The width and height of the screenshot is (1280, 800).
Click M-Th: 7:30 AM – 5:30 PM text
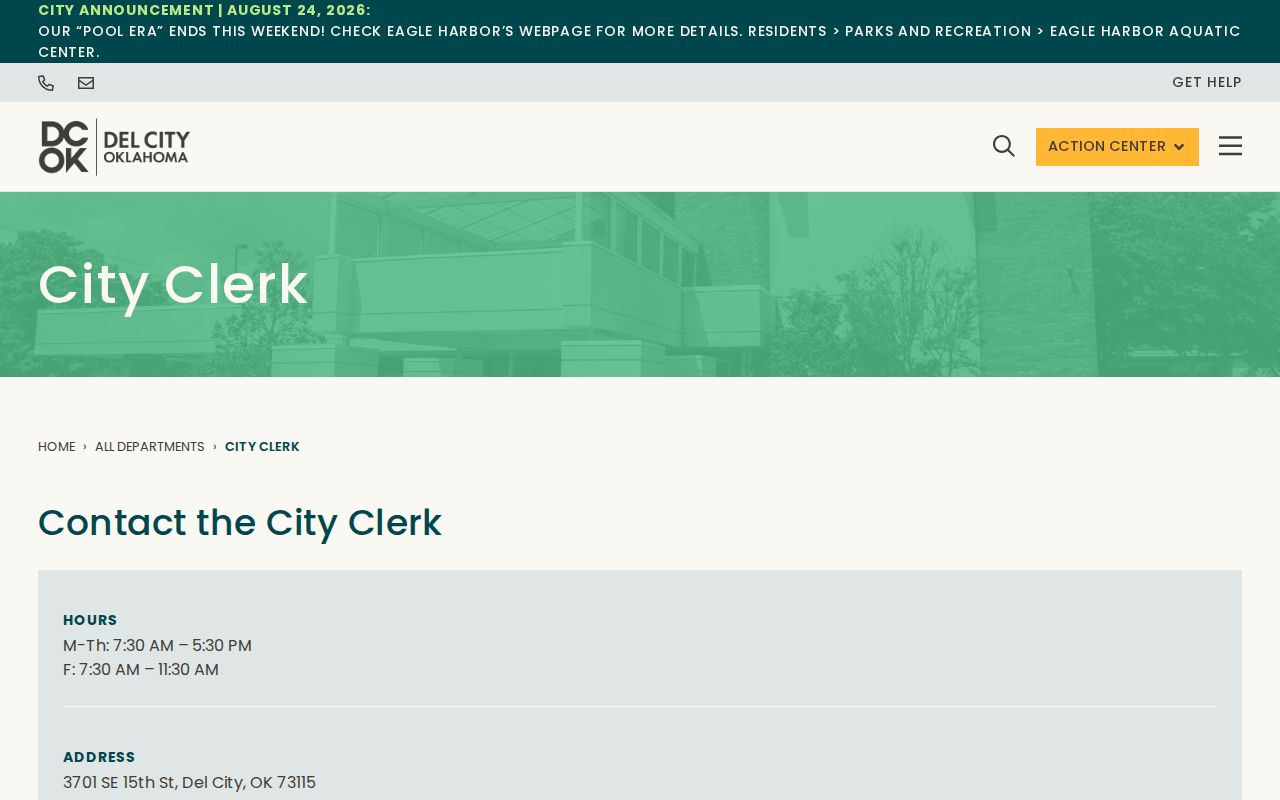157,646
